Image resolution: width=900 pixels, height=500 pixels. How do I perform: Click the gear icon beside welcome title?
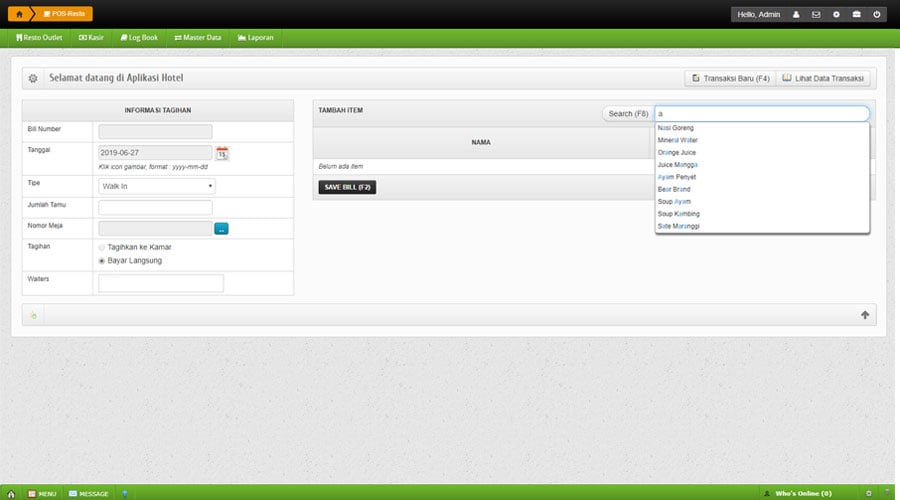point(33,78)
